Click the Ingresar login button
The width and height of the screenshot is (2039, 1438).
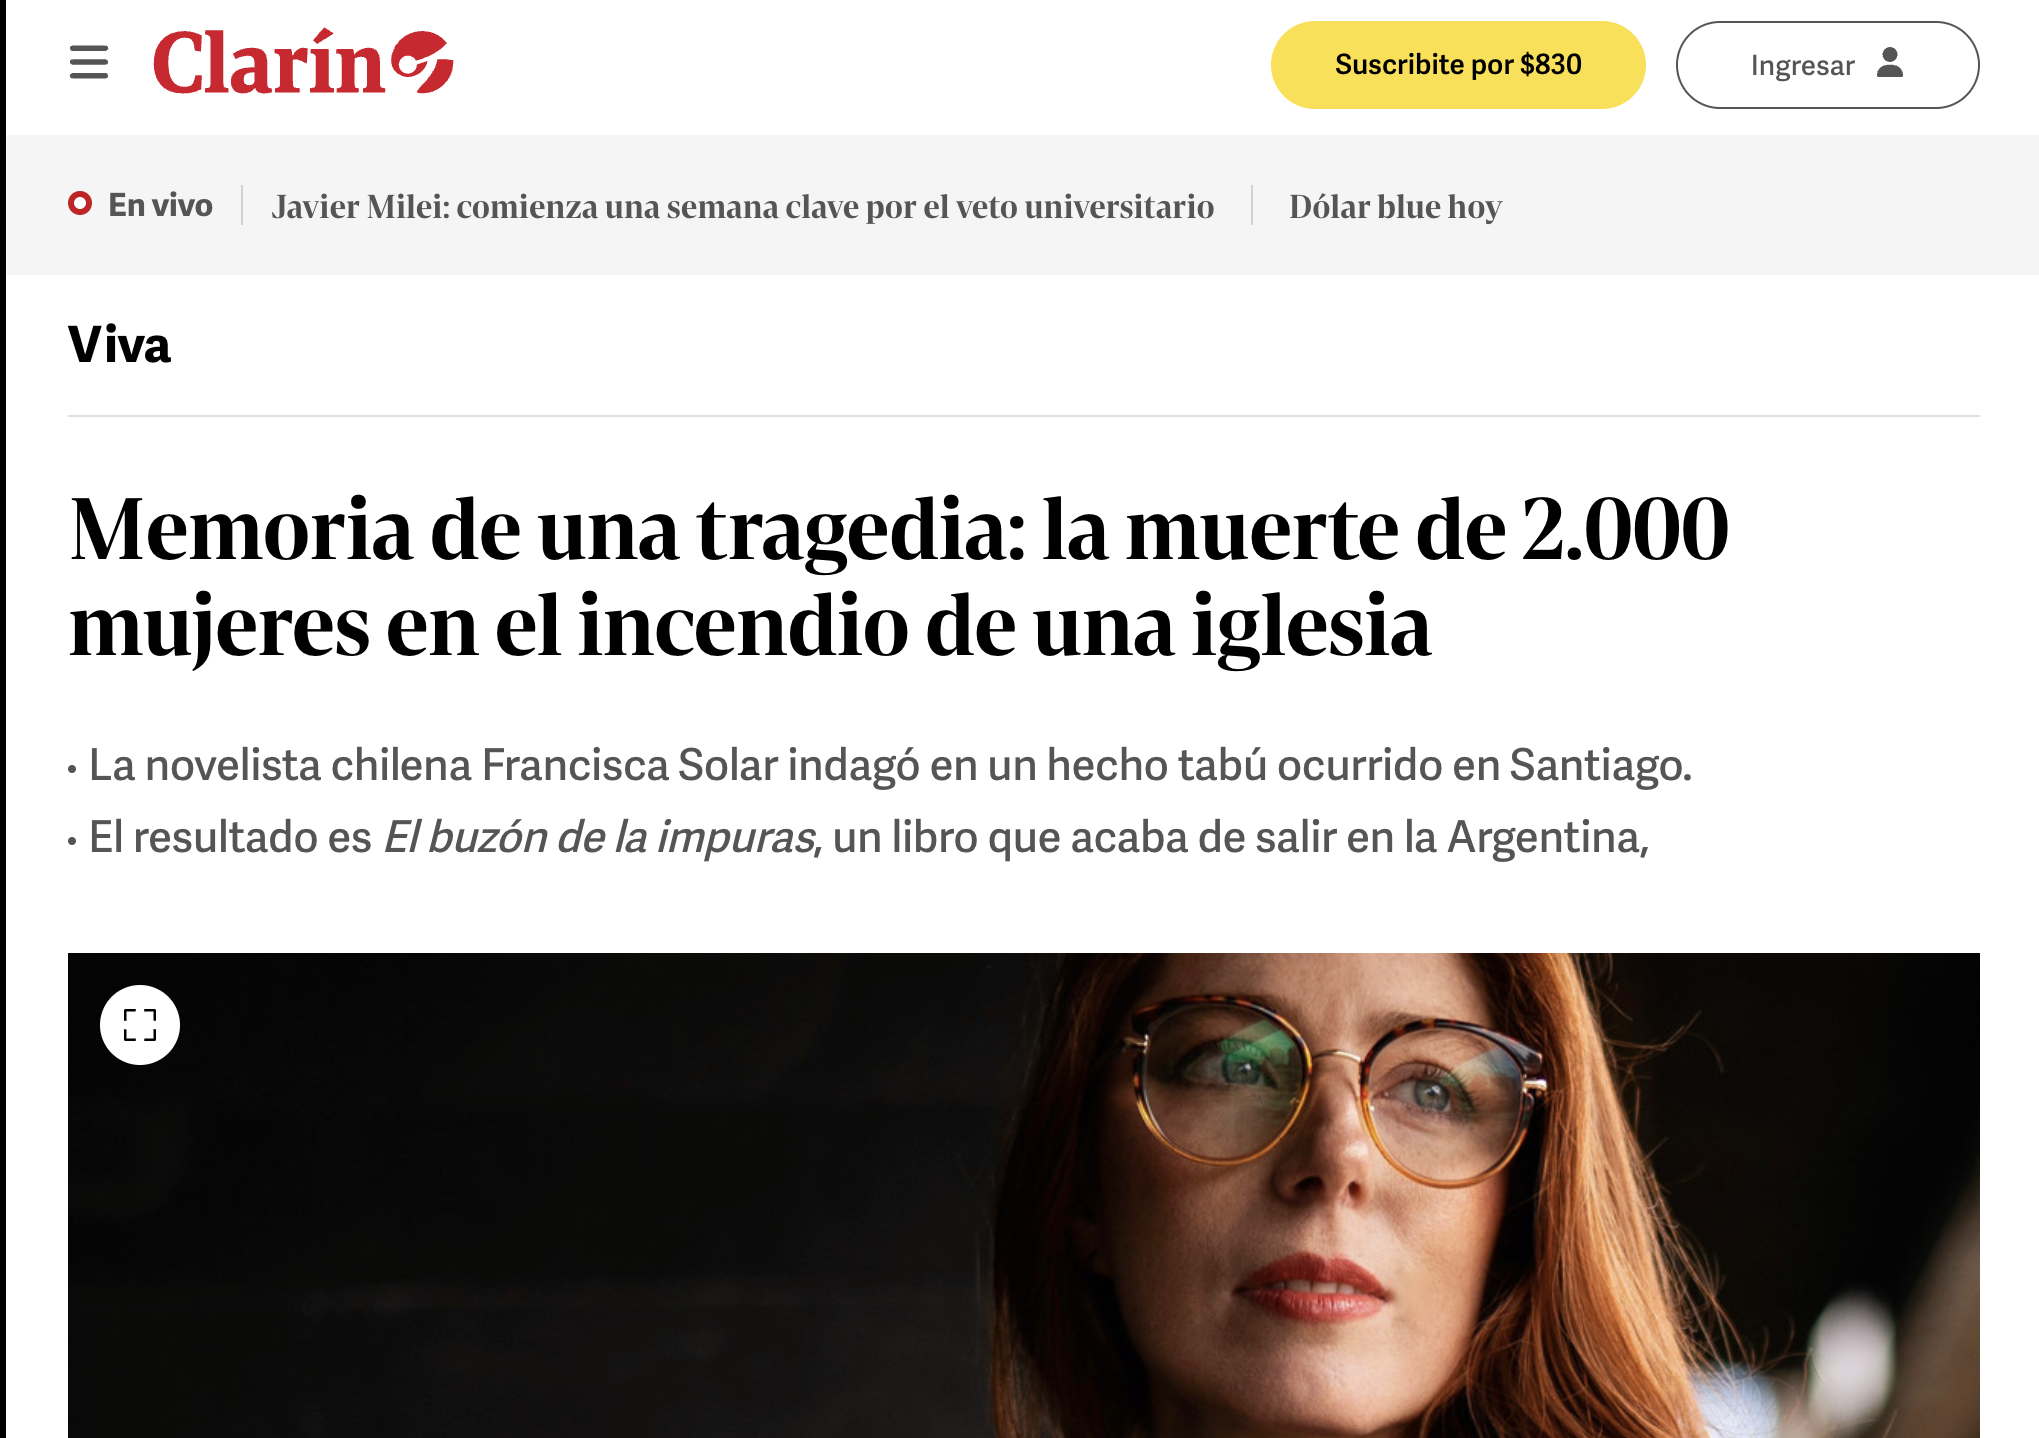pos(1827,65)
